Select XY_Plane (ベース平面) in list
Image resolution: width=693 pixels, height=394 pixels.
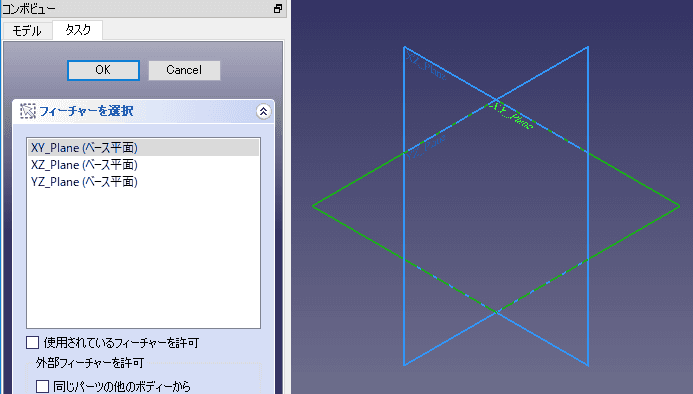point(143,148)
